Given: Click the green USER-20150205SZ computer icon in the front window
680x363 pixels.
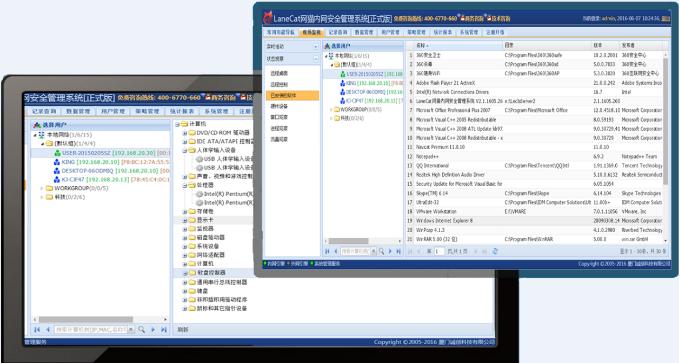Looking at the screenshot, I should pos(343,74).
